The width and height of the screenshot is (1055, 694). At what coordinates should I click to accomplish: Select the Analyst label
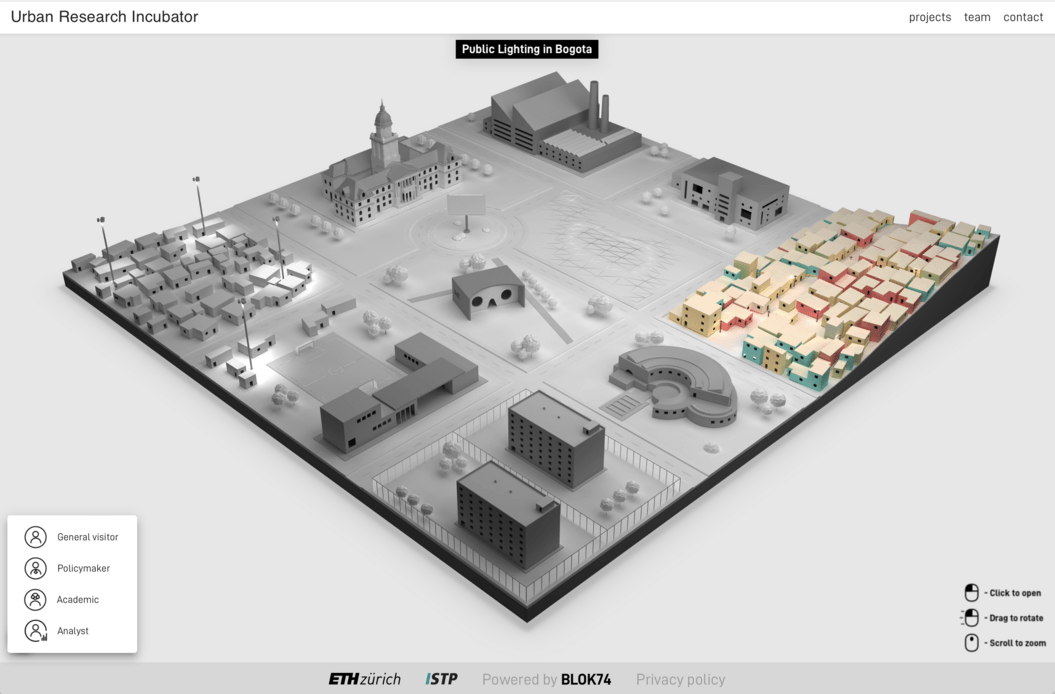(x=73, y=631)
